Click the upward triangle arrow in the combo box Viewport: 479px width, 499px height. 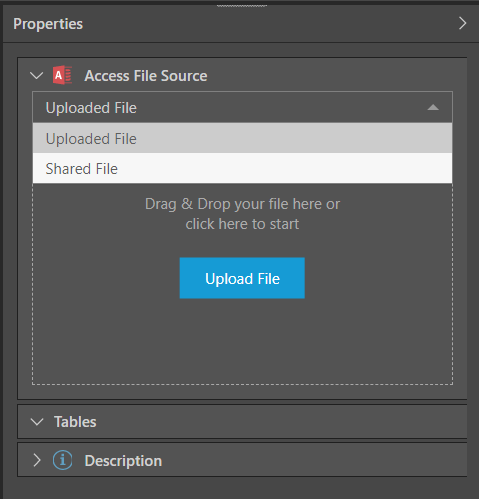(x=433, y=107)
